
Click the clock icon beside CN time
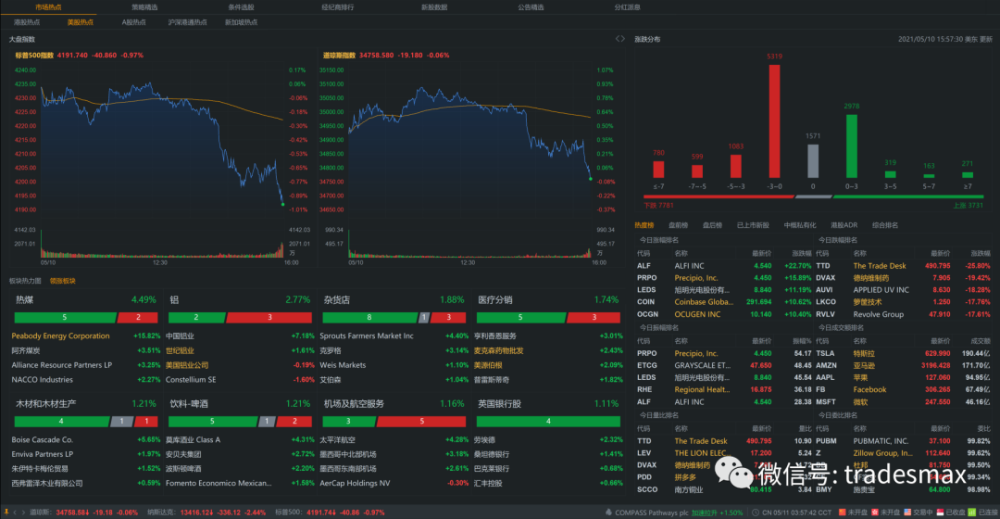754,512
